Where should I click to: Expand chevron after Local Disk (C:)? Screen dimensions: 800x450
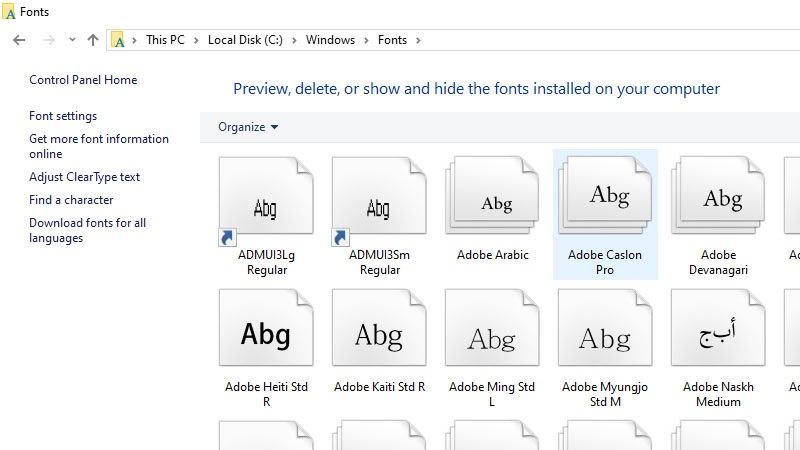coord(294,40)
